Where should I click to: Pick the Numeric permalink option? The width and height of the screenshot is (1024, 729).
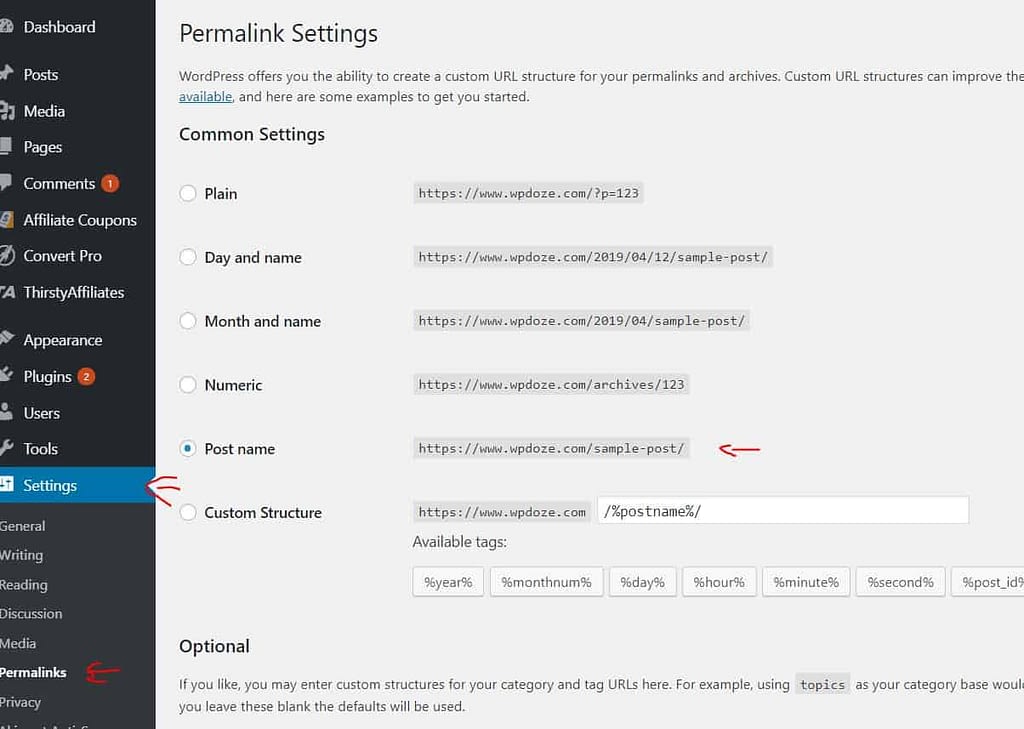tap(187, 385)
